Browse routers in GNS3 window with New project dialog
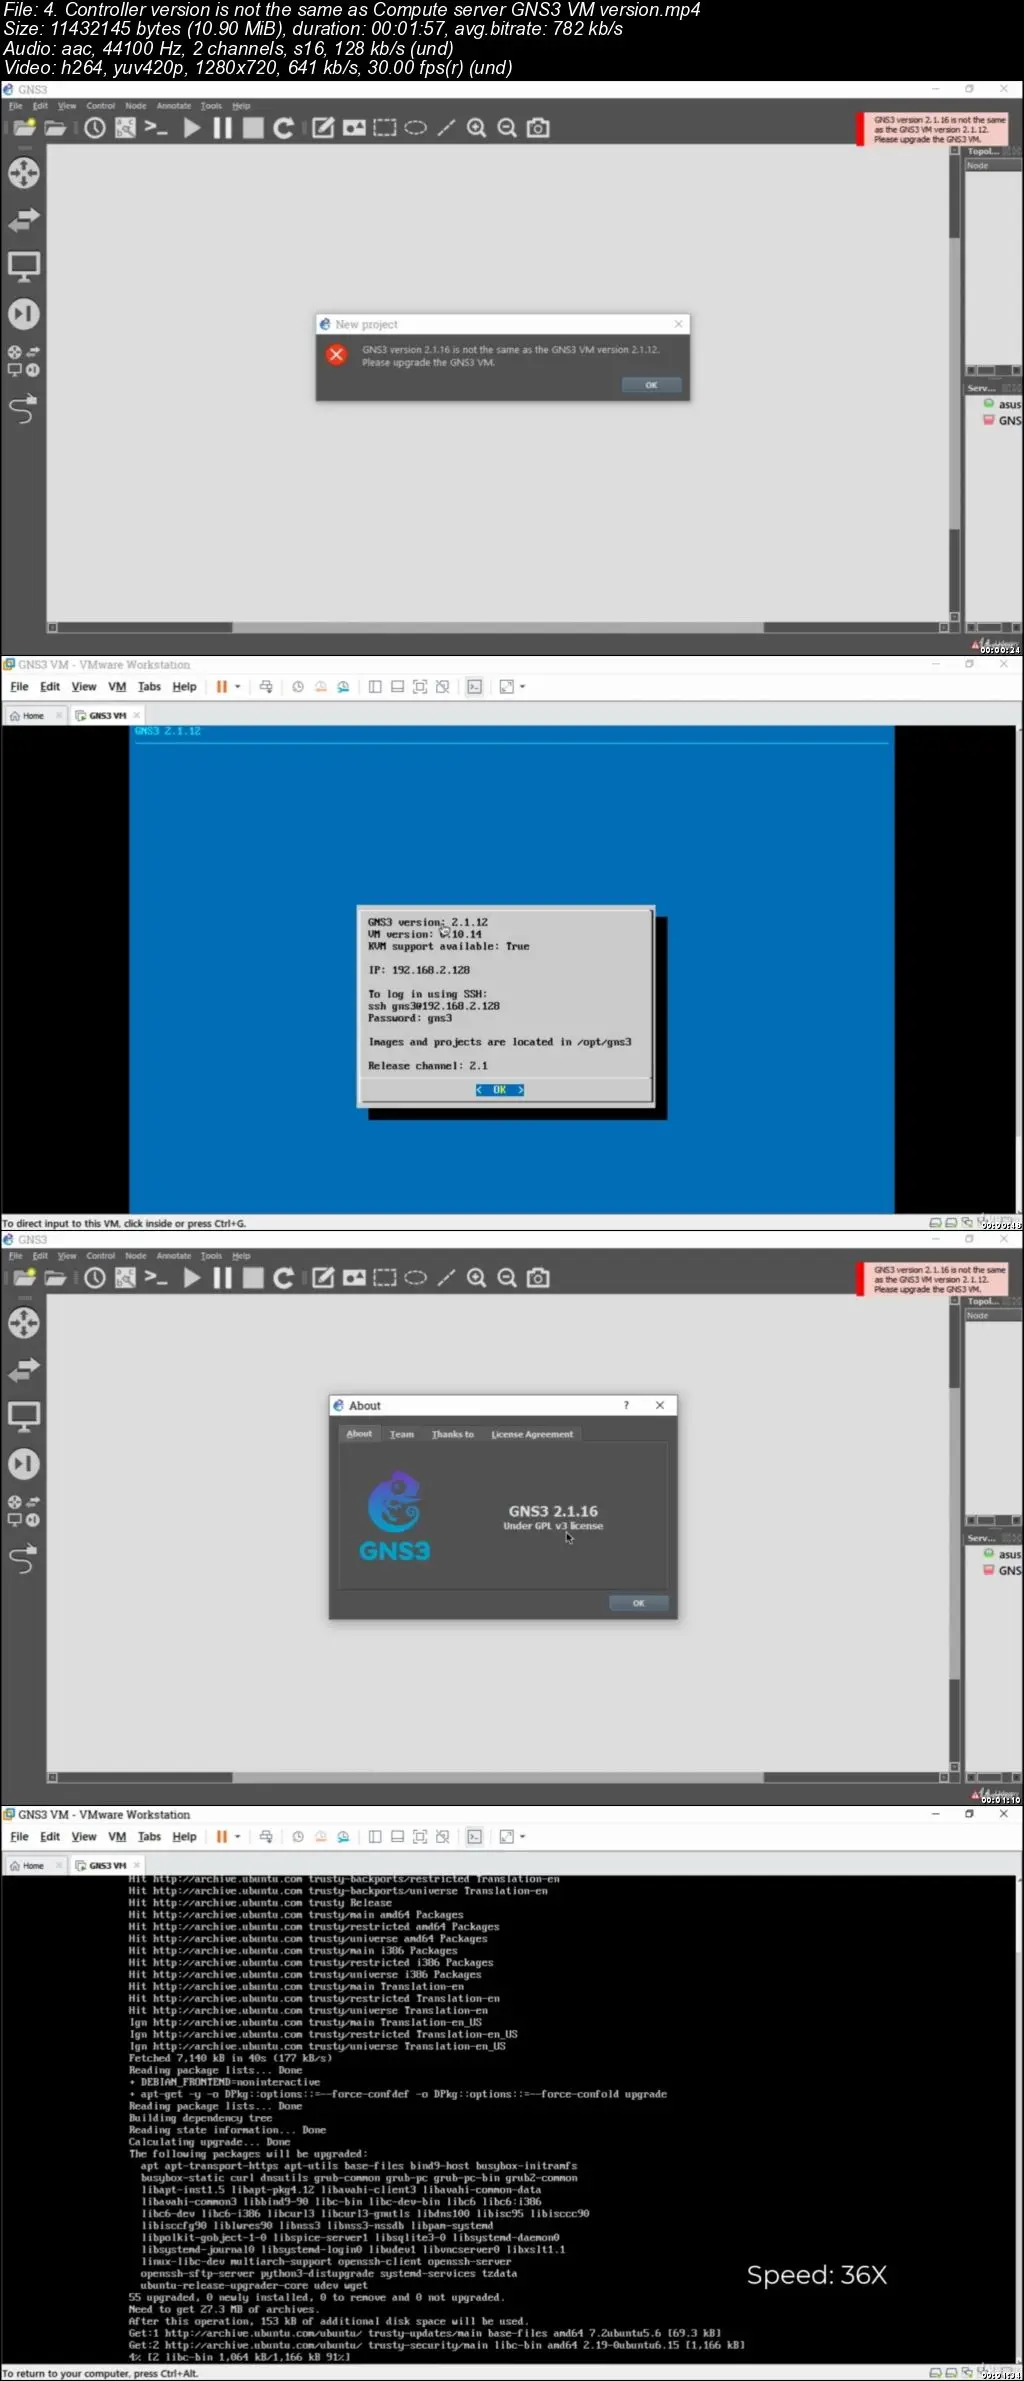 [x=24, y=172]
